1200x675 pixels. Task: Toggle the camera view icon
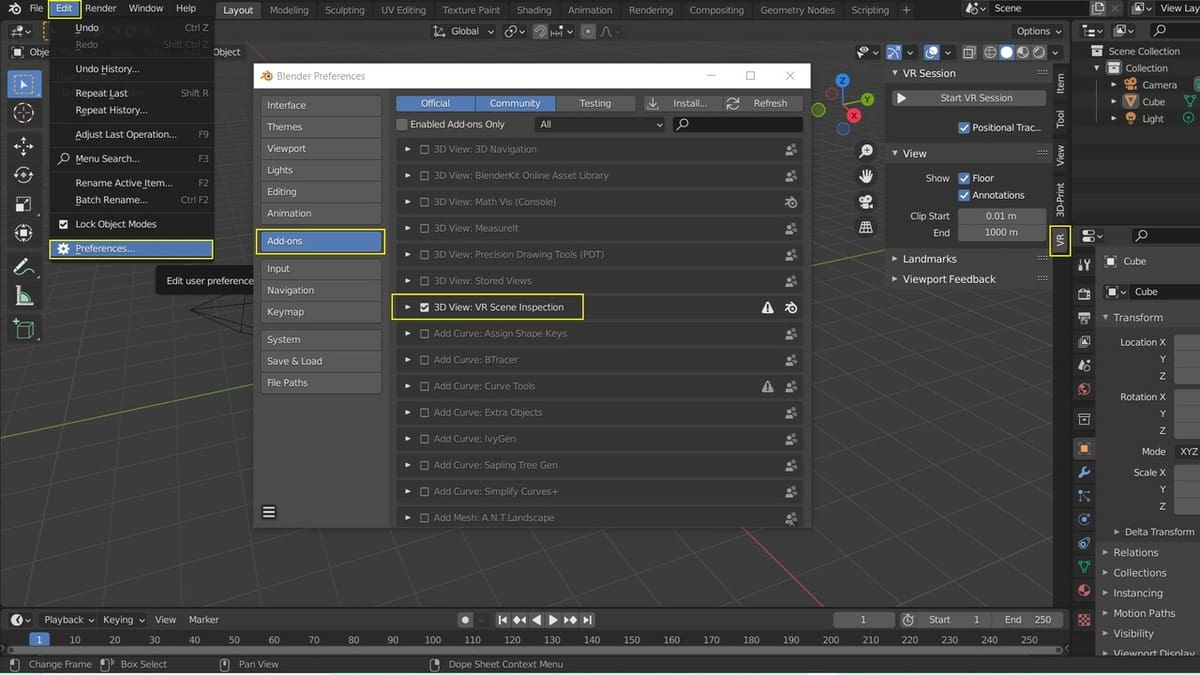(866, 202)
